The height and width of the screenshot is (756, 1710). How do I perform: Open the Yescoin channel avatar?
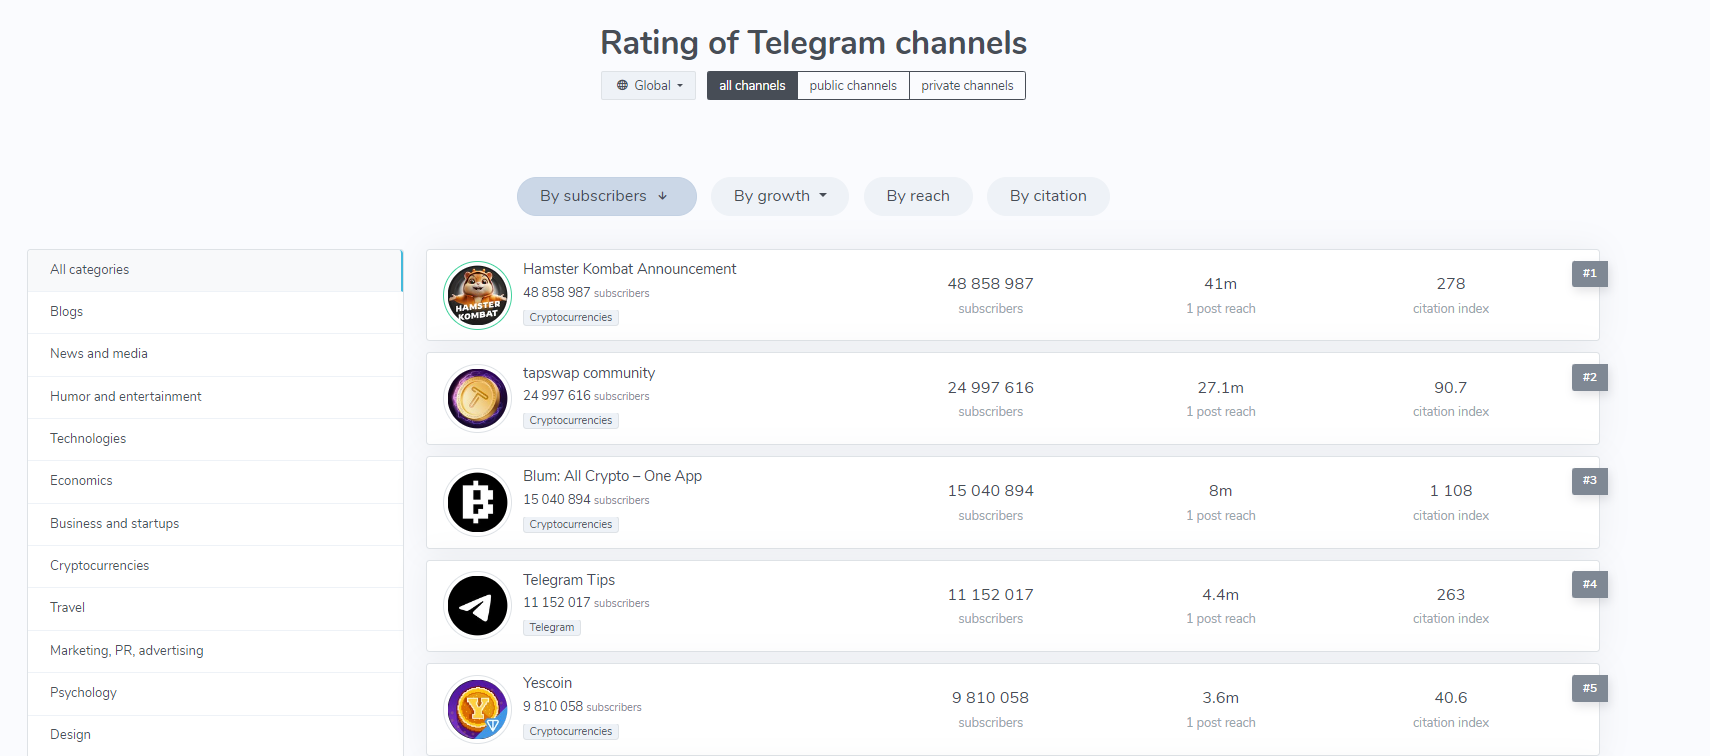pos(477,709)
